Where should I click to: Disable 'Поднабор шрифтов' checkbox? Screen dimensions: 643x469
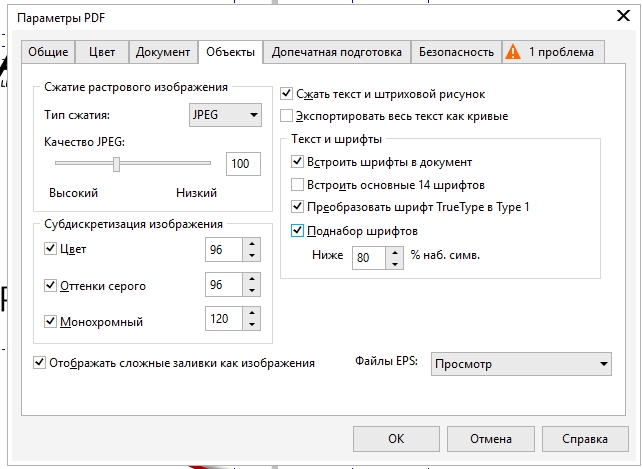coord(297,230)
